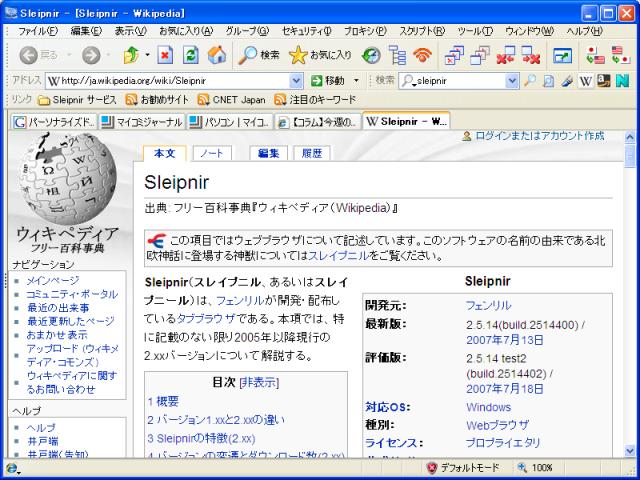
Task: Open the スクリプト(R) menu
Action: pyautogui.click(x=422, y=31)
